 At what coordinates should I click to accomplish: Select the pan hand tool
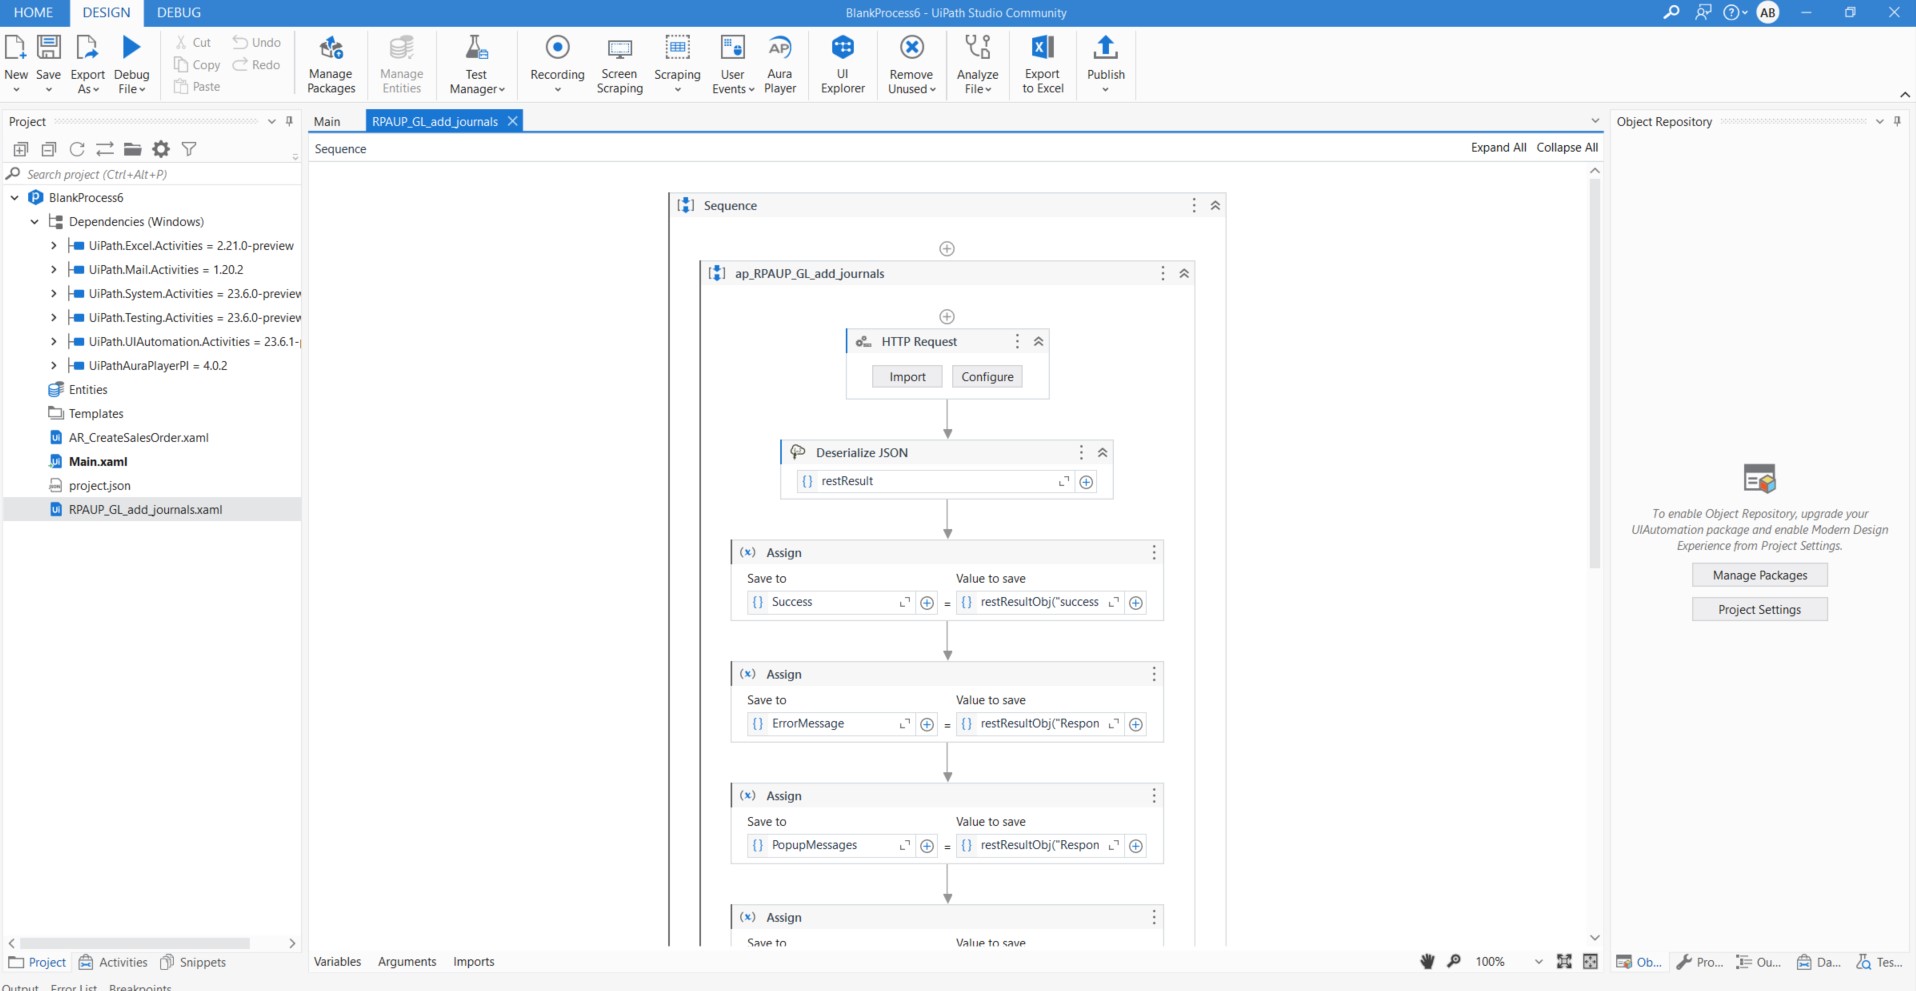1427,961
